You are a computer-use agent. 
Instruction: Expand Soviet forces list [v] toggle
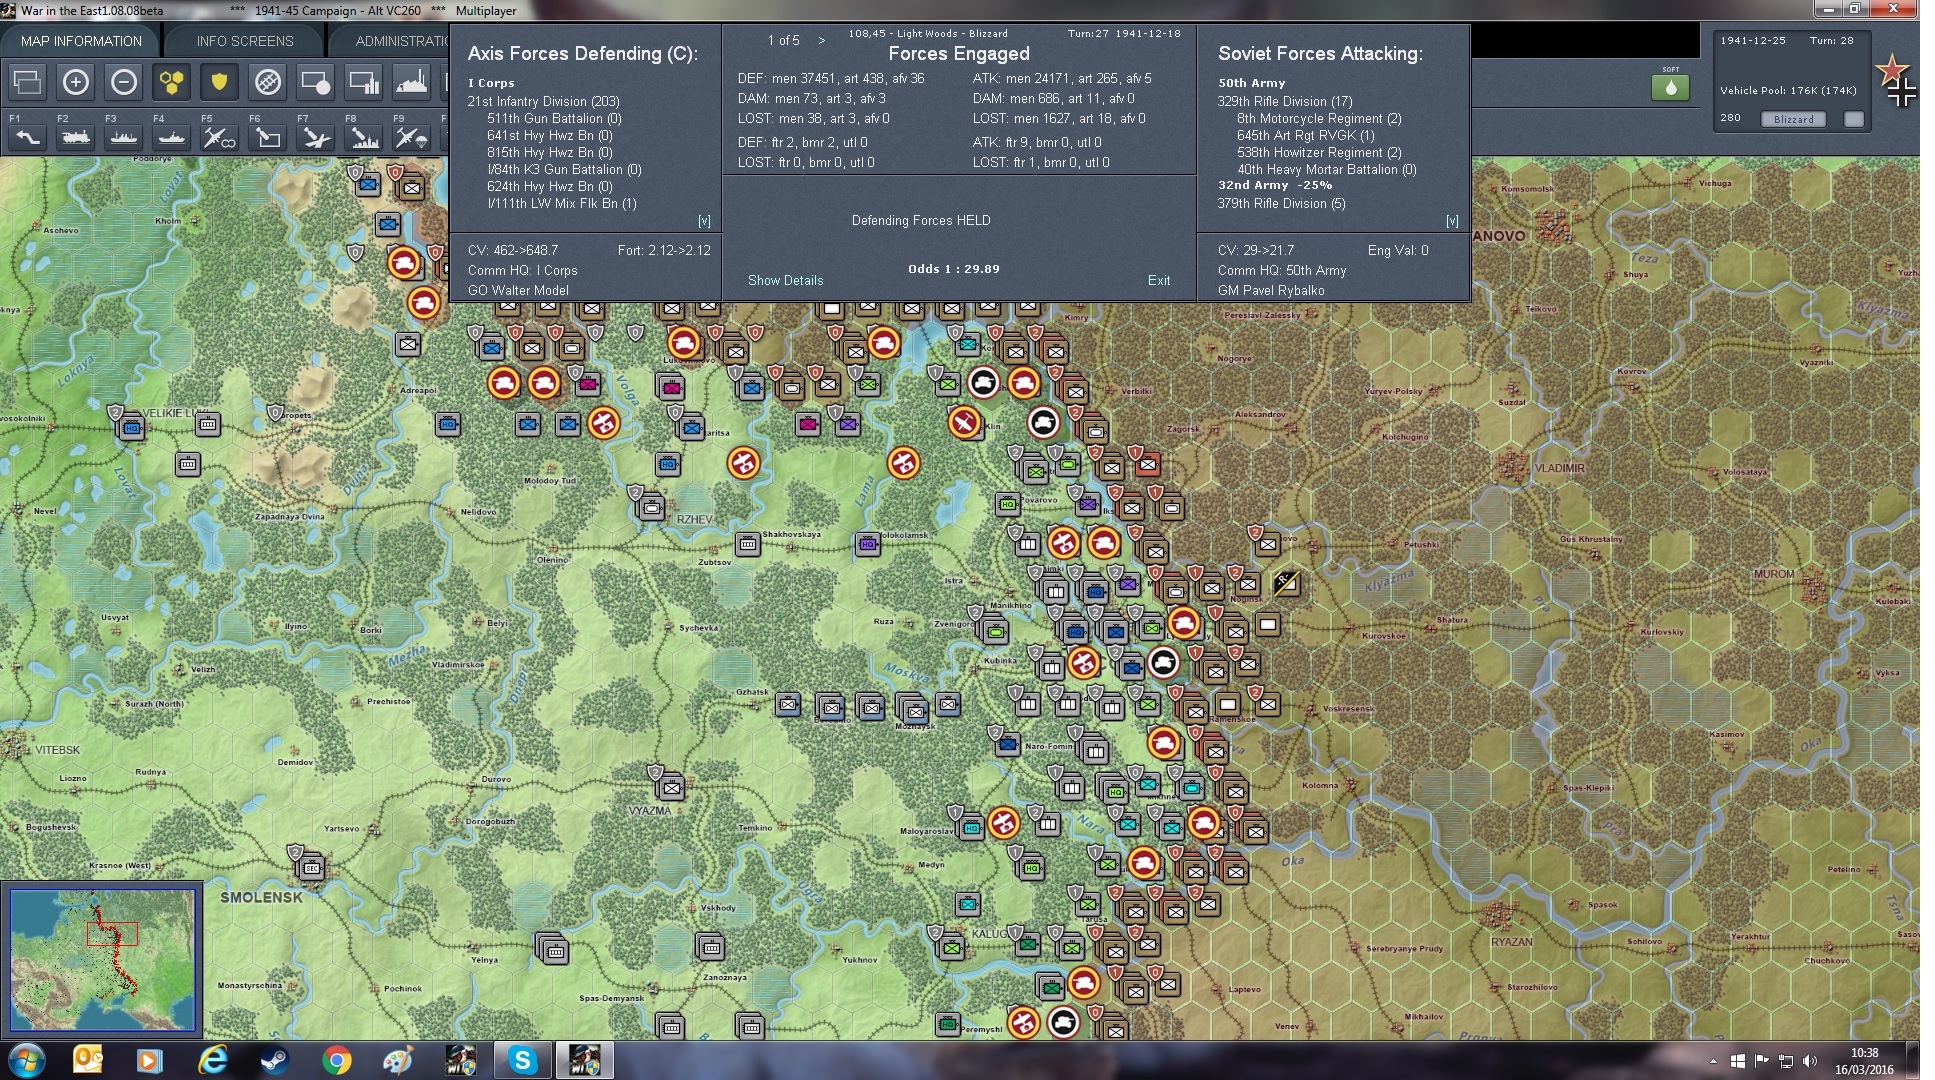[x=1451, y=220]
